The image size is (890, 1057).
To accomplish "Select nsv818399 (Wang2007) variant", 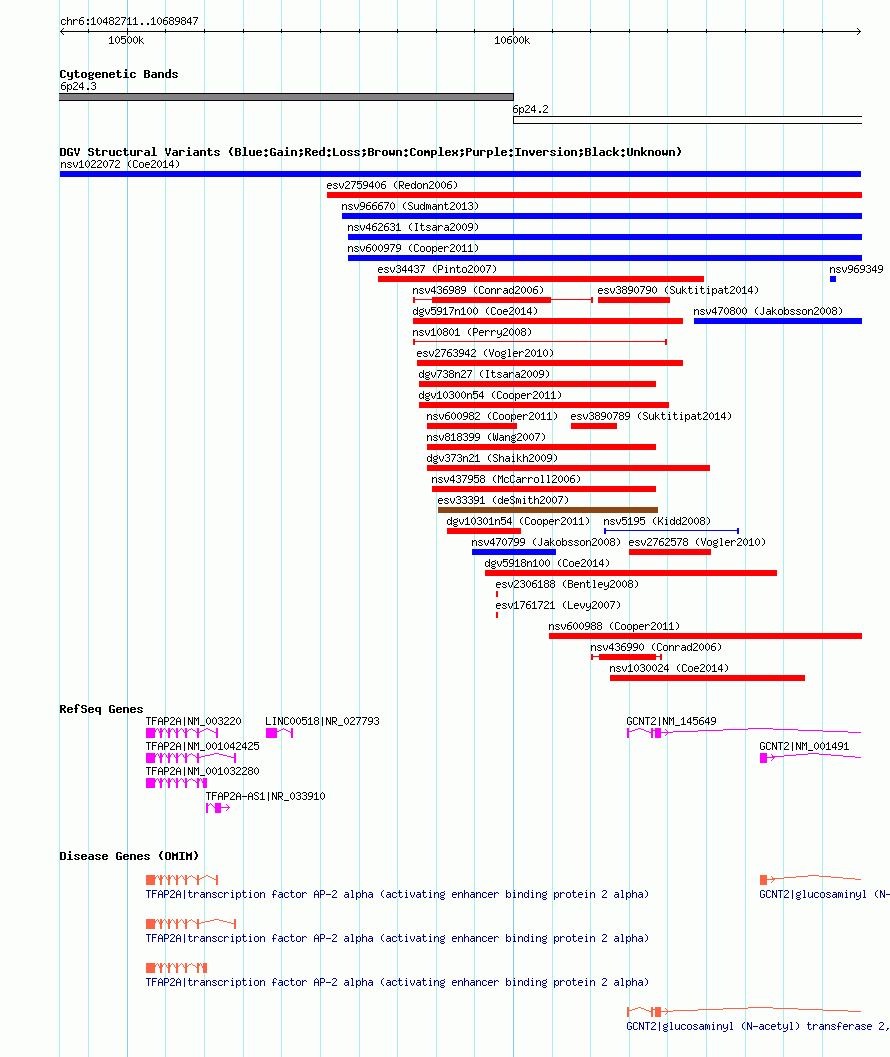I will [x=541, y=447].
